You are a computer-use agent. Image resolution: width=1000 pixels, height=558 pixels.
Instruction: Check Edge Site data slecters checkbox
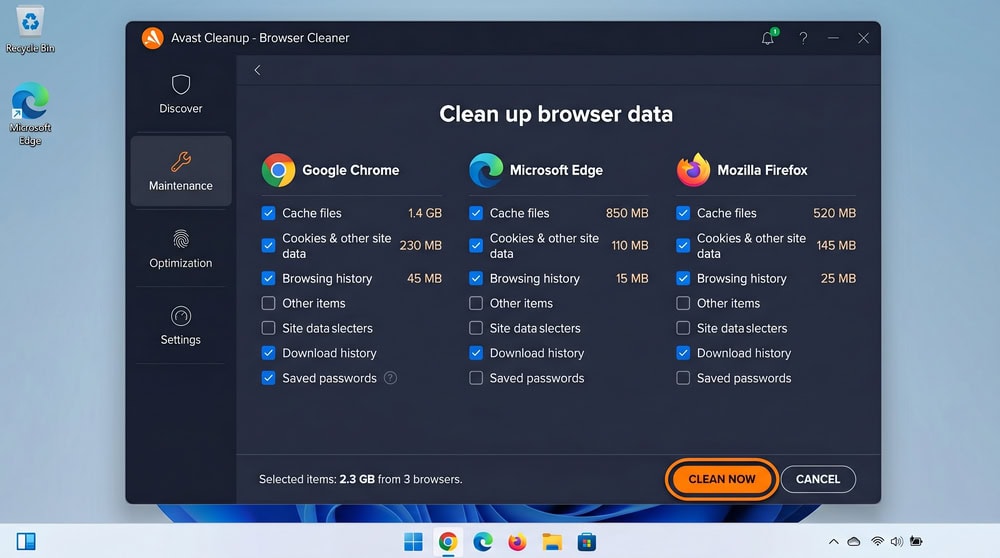476,328
